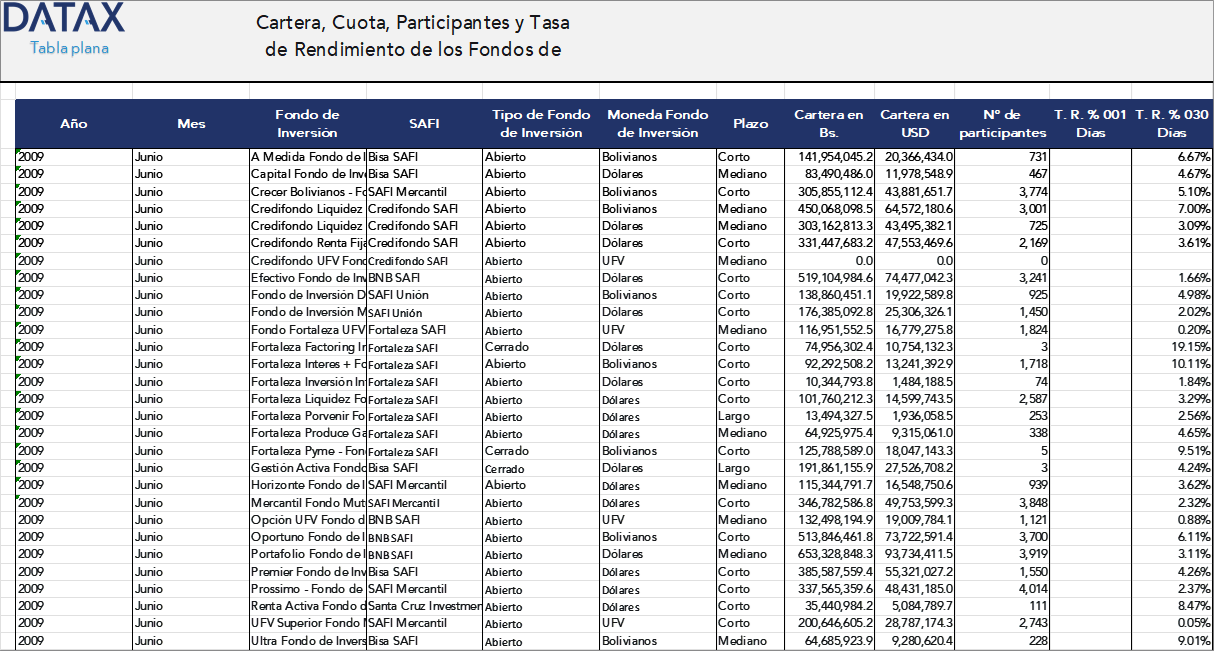Screen dimensions: 1214x651
Task: Click the Fondo de Inversión header
Action: (307, 123)
